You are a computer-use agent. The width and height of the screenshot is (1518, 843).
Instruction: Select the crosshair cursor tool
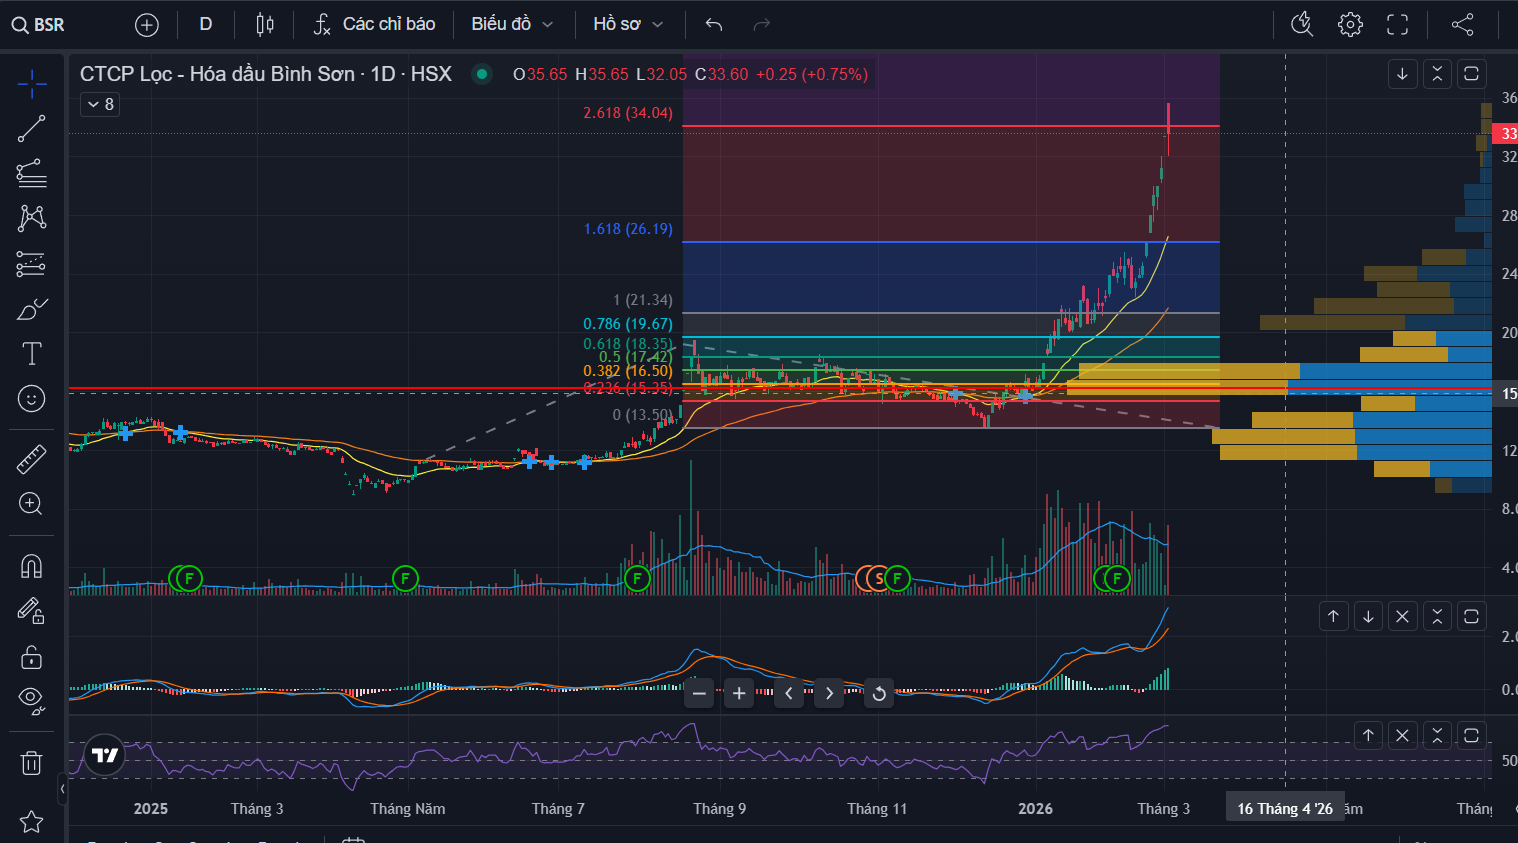32,84
